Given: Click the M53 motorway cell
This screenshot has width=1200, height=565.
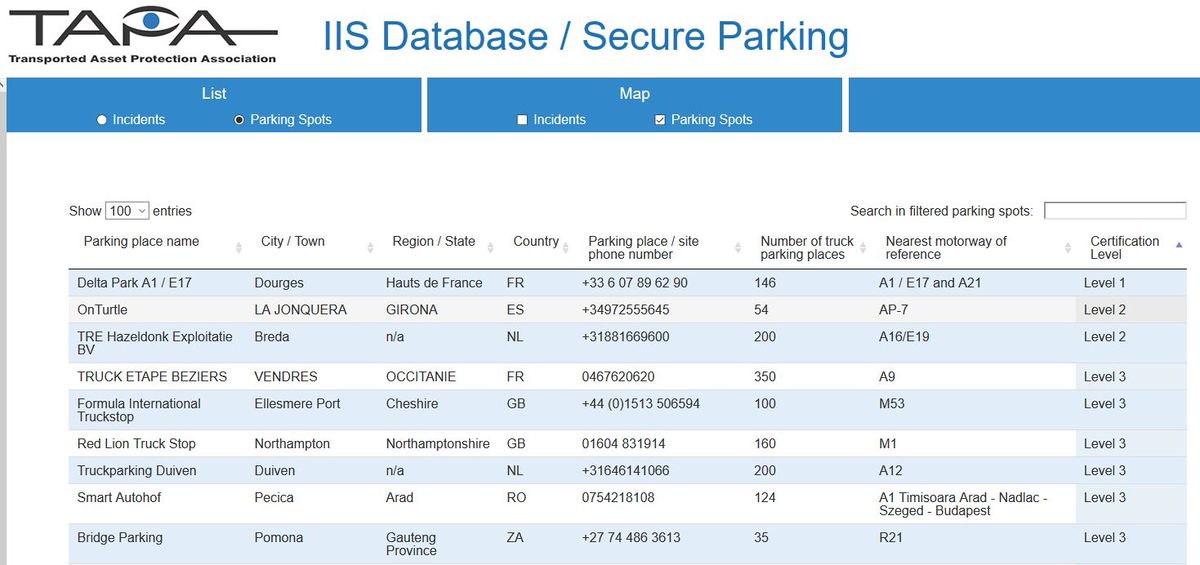Looking at the screenshot, I should pos(891,404).
